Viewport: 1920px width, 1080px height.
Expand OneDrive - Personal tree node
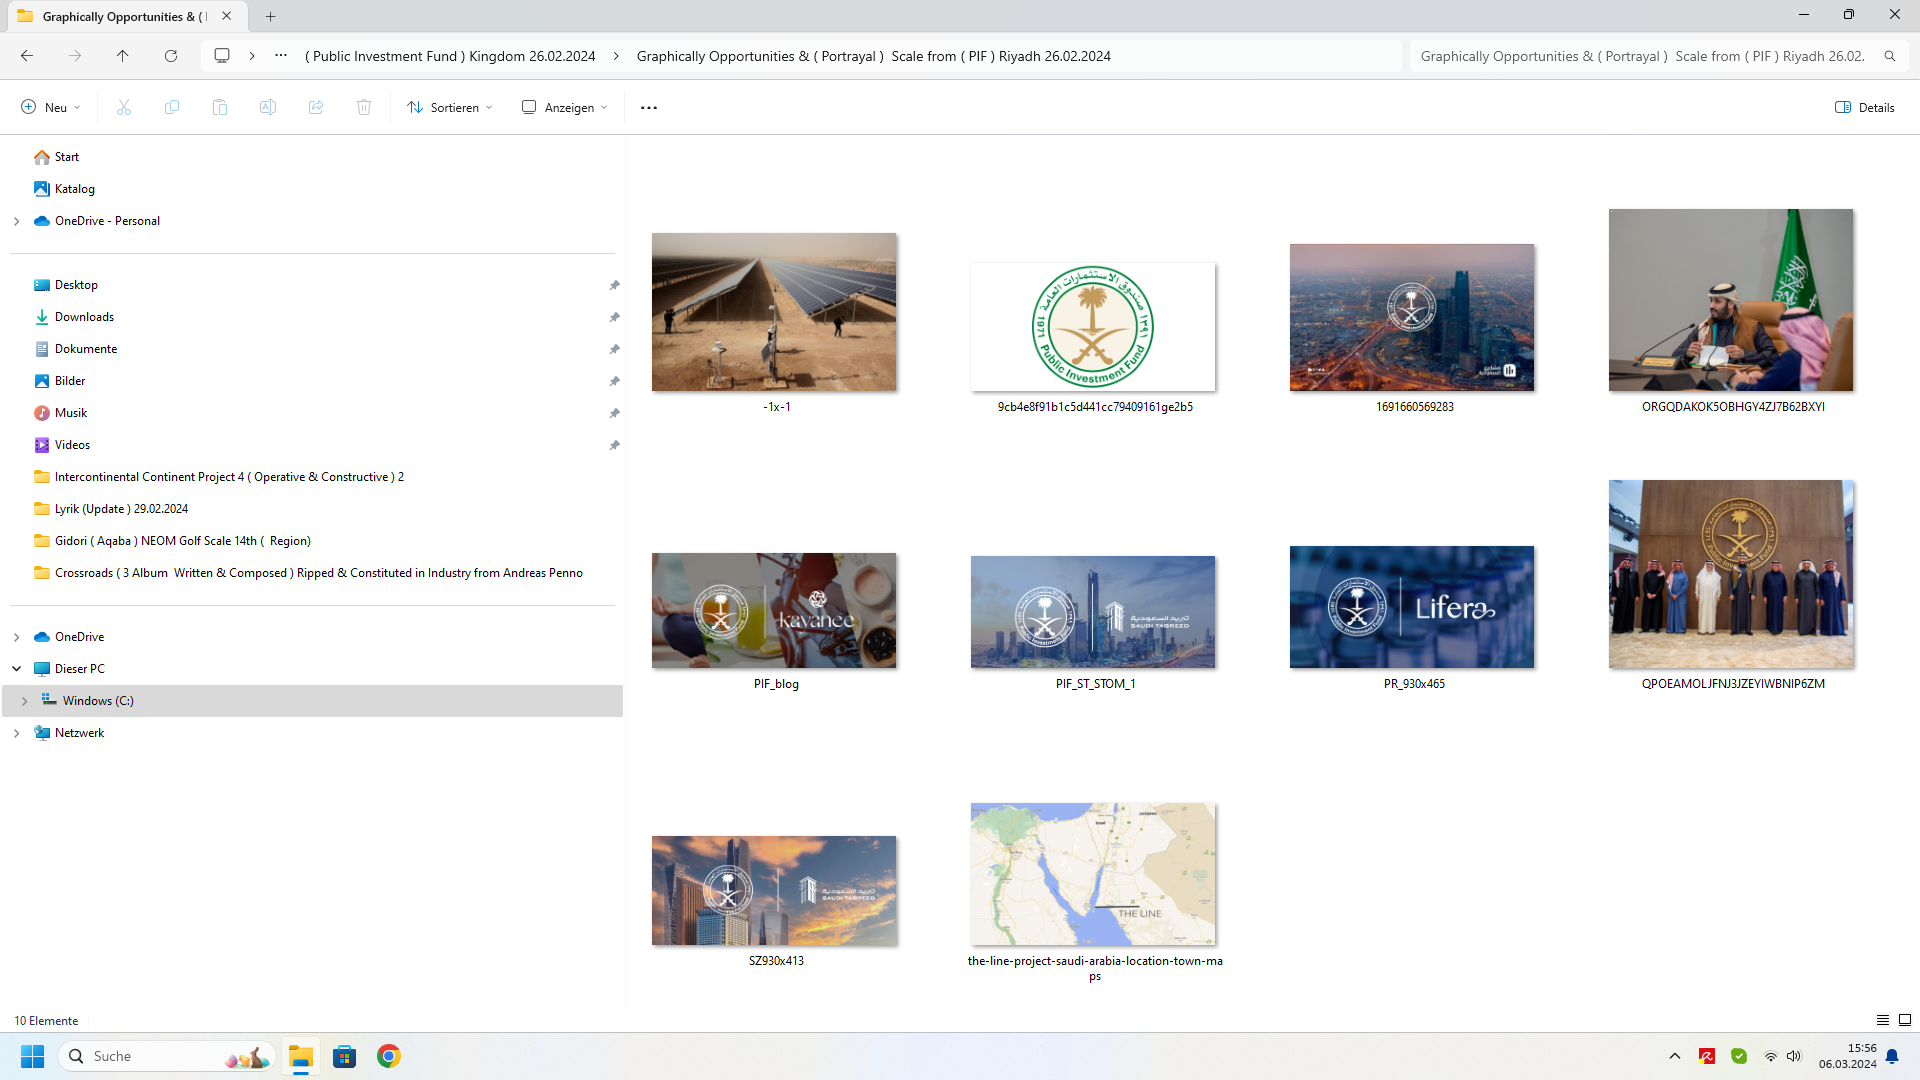point(16,221)
